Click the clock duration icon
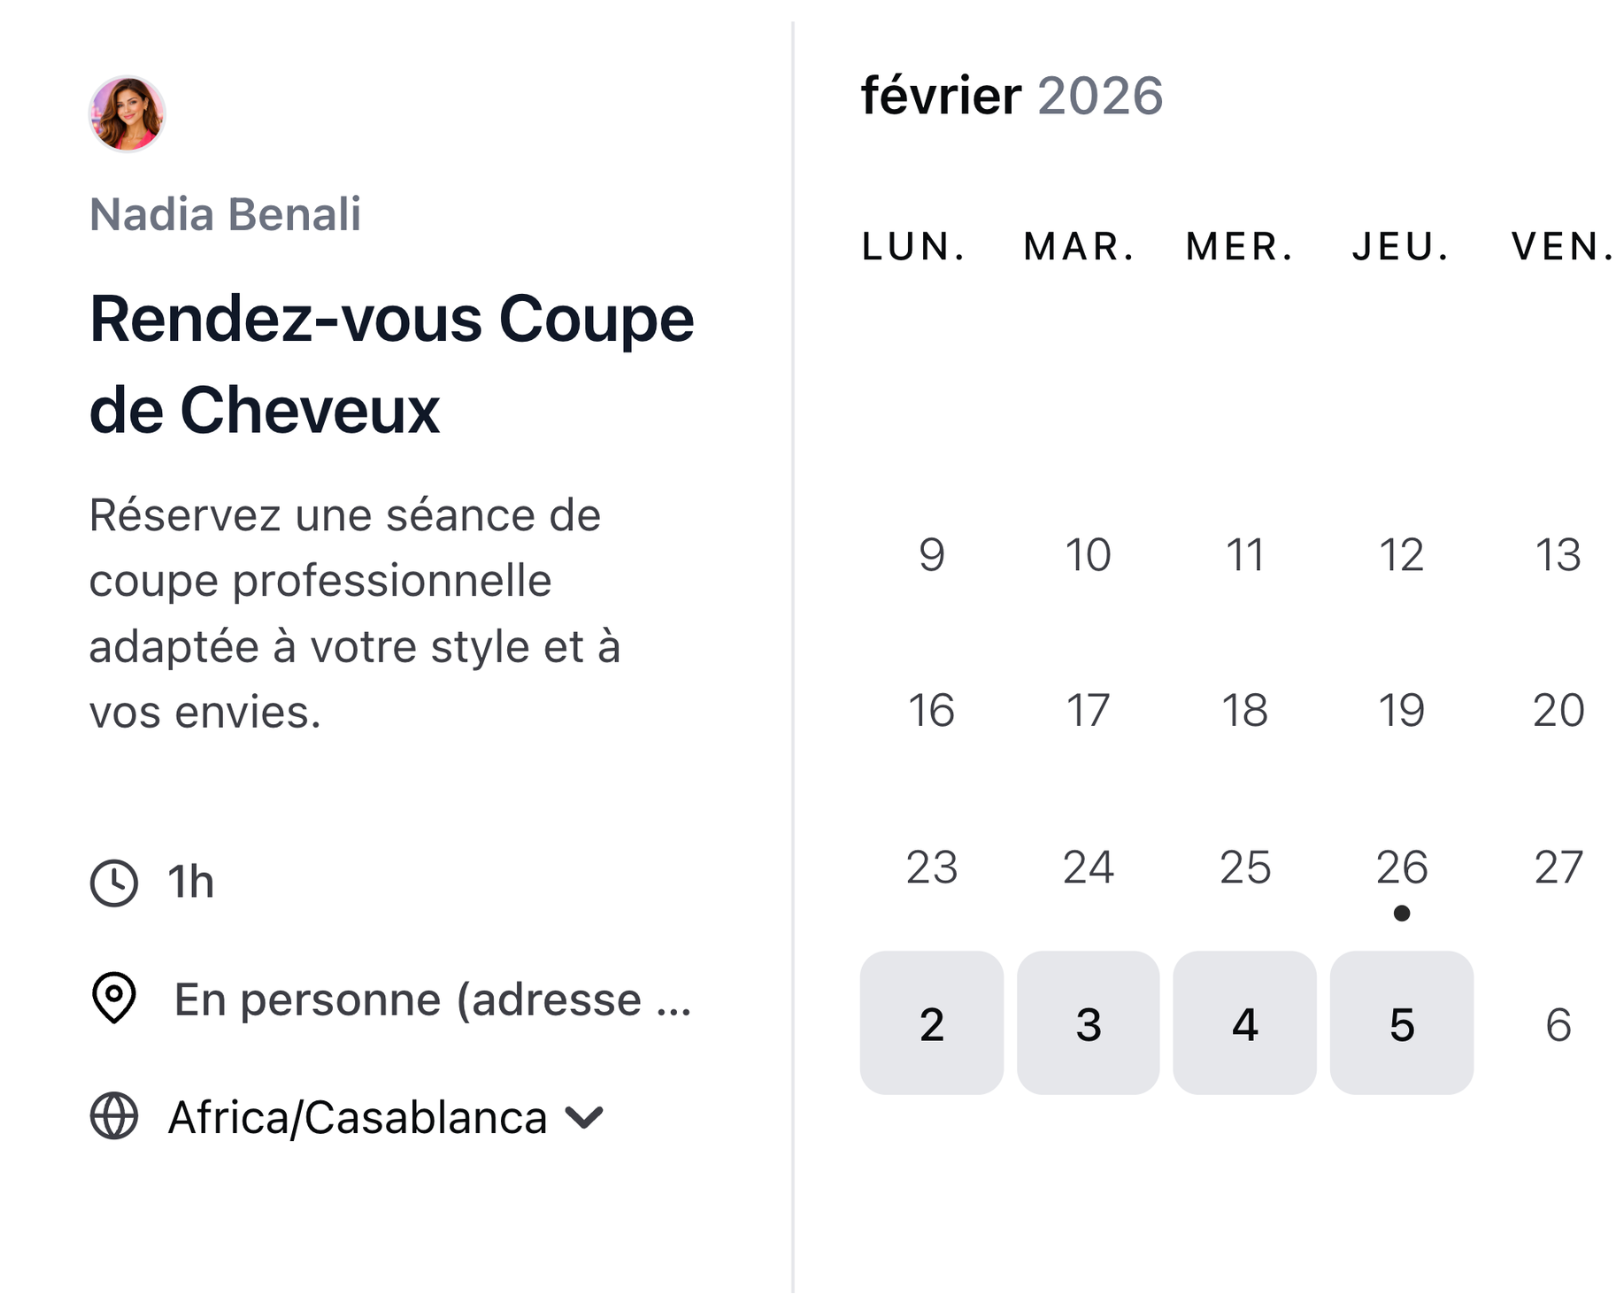The width and height of the screenshot is (1617, 1314). [113, 881]
